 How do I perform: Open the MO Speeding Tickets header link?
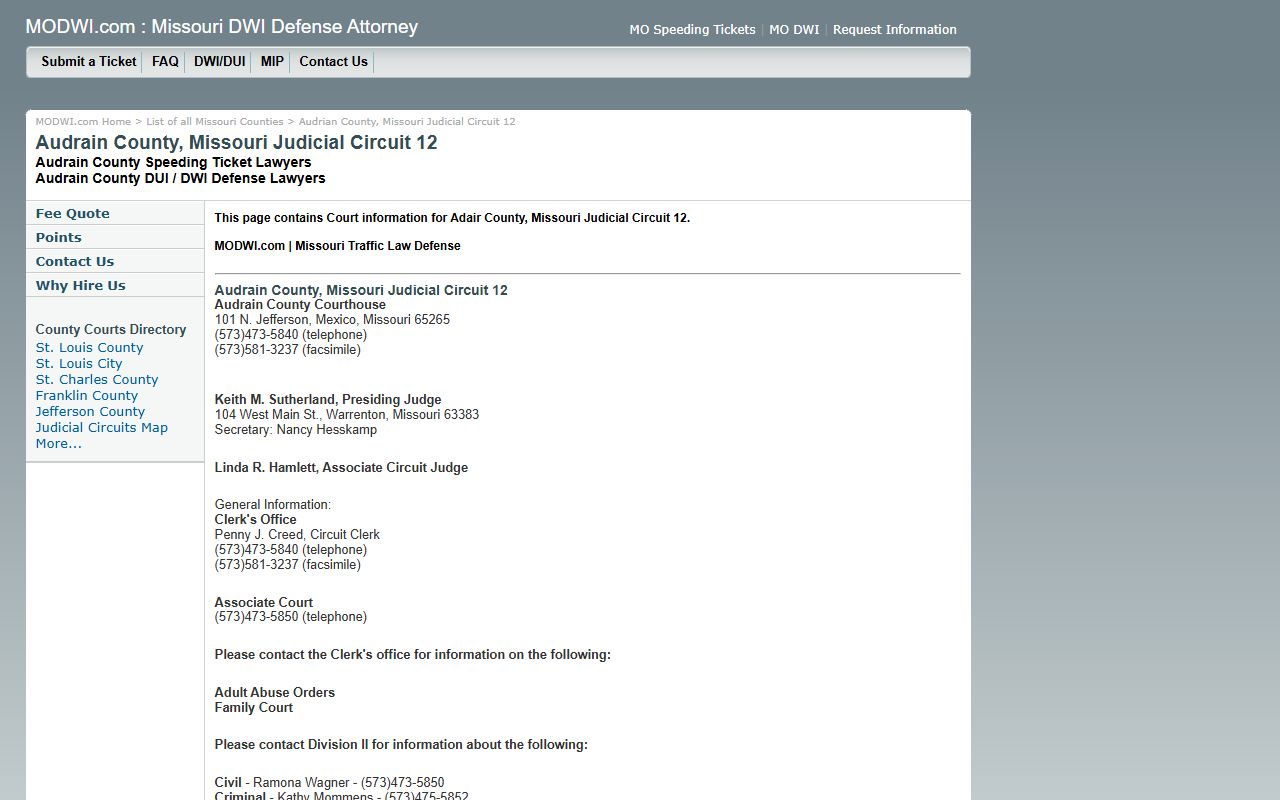(692, 30)
